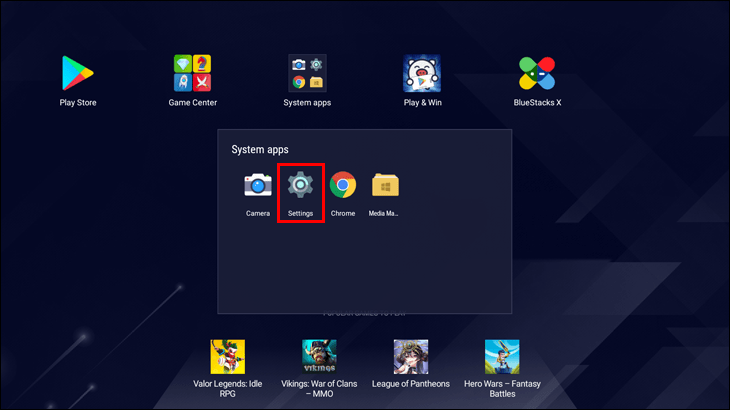Click the "Valor Legends: Idle RPG" title text
The width and height of the screenshot is (730, 410).
(228, 389)
